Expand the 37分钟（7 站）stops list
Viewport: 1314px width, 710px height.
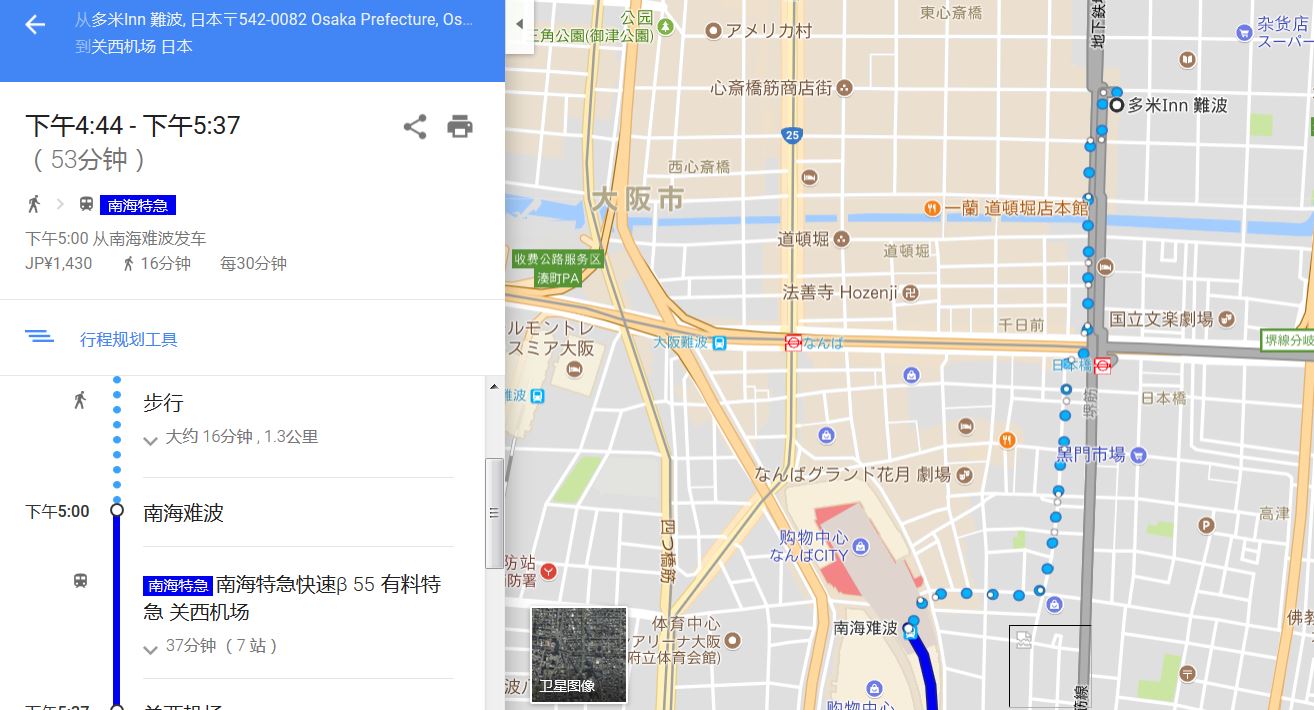tap(151, 648)
